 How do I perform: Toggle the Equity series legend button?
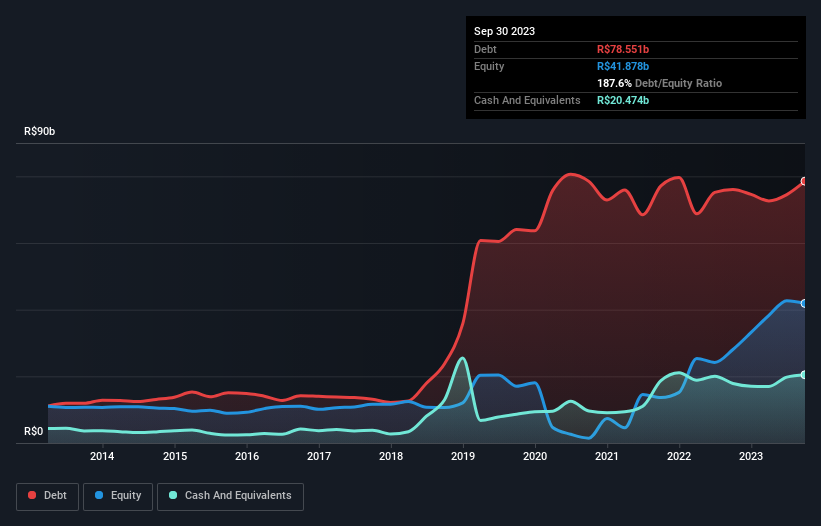coord(118,496)
